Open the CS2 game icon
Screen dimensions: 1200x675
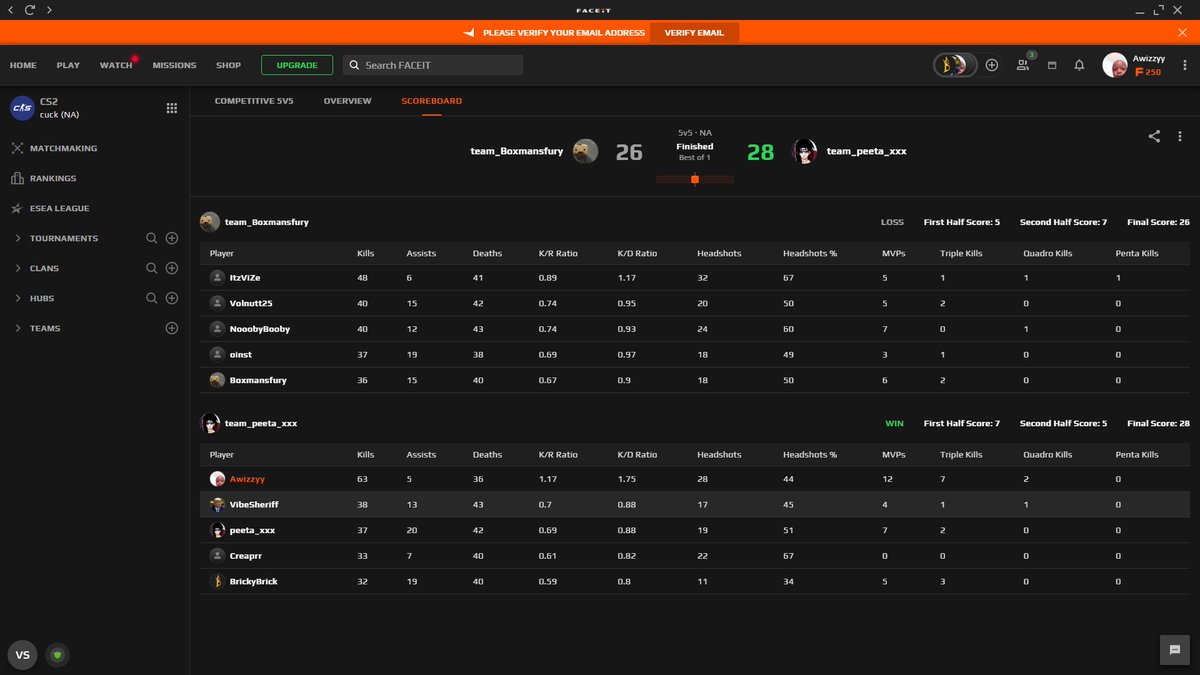coord(22,108)
